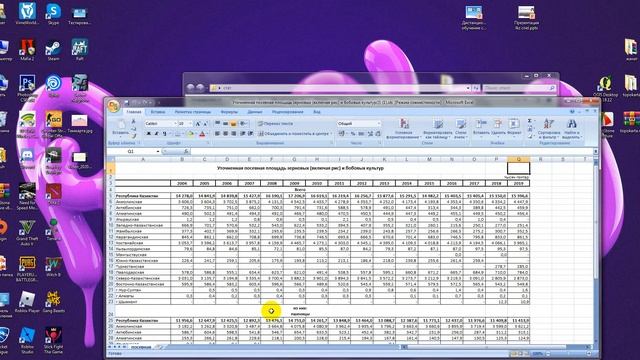The width and height of the screenshot is (640, 360).
Task: Open Format as Table (Форматировать как таблицу)
Action: 438,128
